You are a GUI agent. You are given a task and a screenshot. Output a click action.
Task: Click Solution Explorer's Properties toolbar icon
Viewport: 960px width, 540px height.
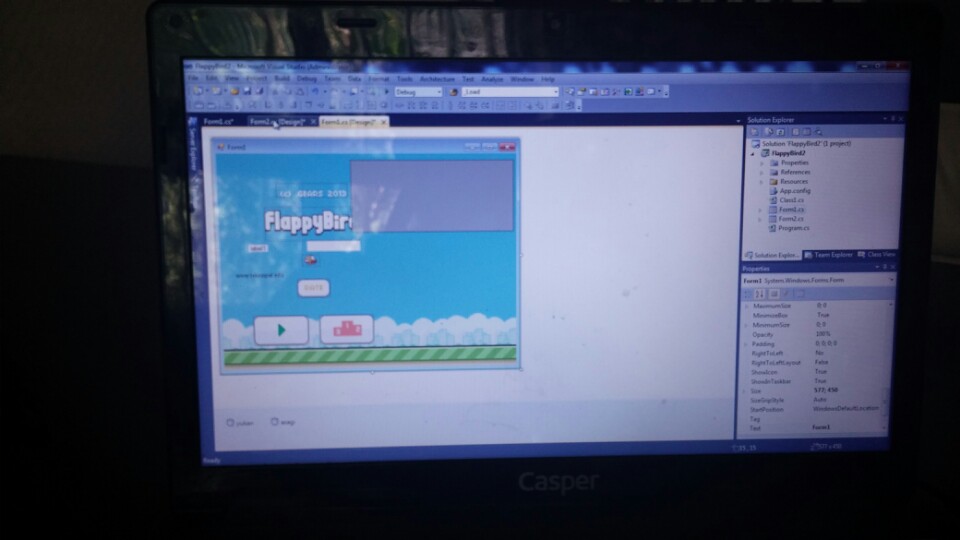754,132
